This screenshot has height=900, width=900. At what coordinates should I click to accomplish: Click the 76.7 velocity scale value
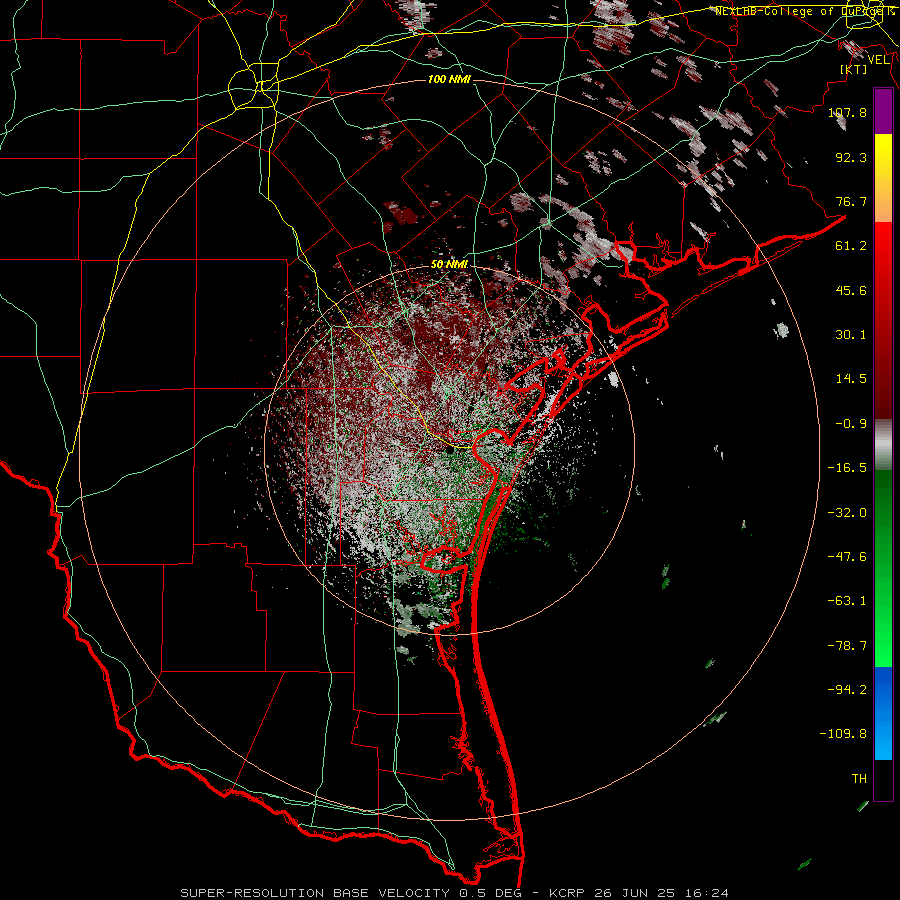coord(851,201)
